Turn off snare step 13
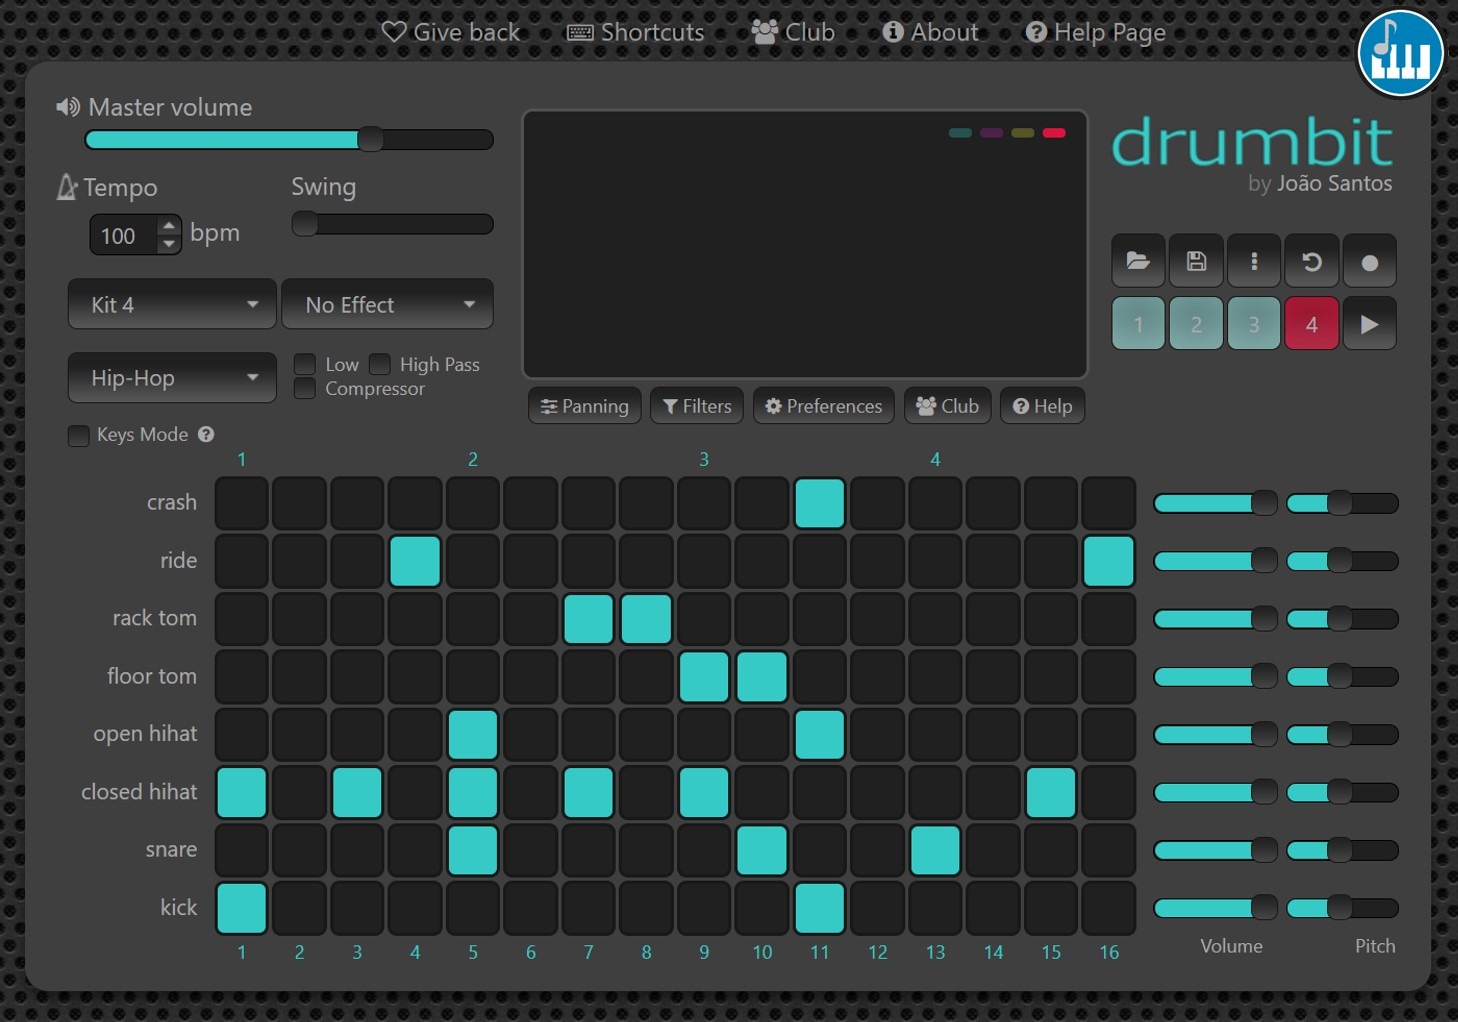 tap(935, 850)
